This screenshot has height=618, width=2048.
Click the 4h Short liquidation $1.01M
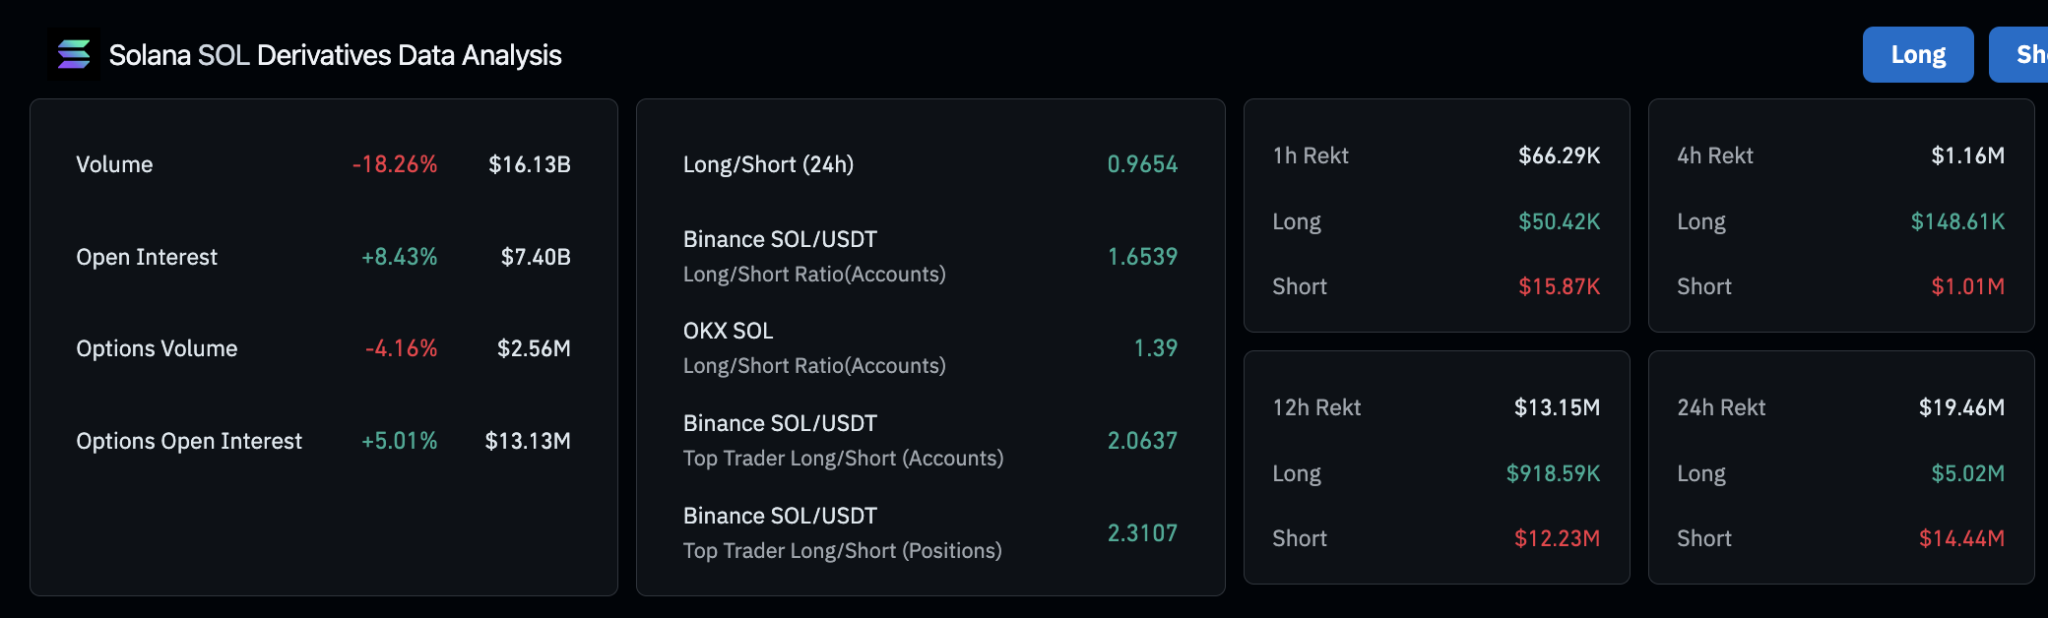point(1967,287)
